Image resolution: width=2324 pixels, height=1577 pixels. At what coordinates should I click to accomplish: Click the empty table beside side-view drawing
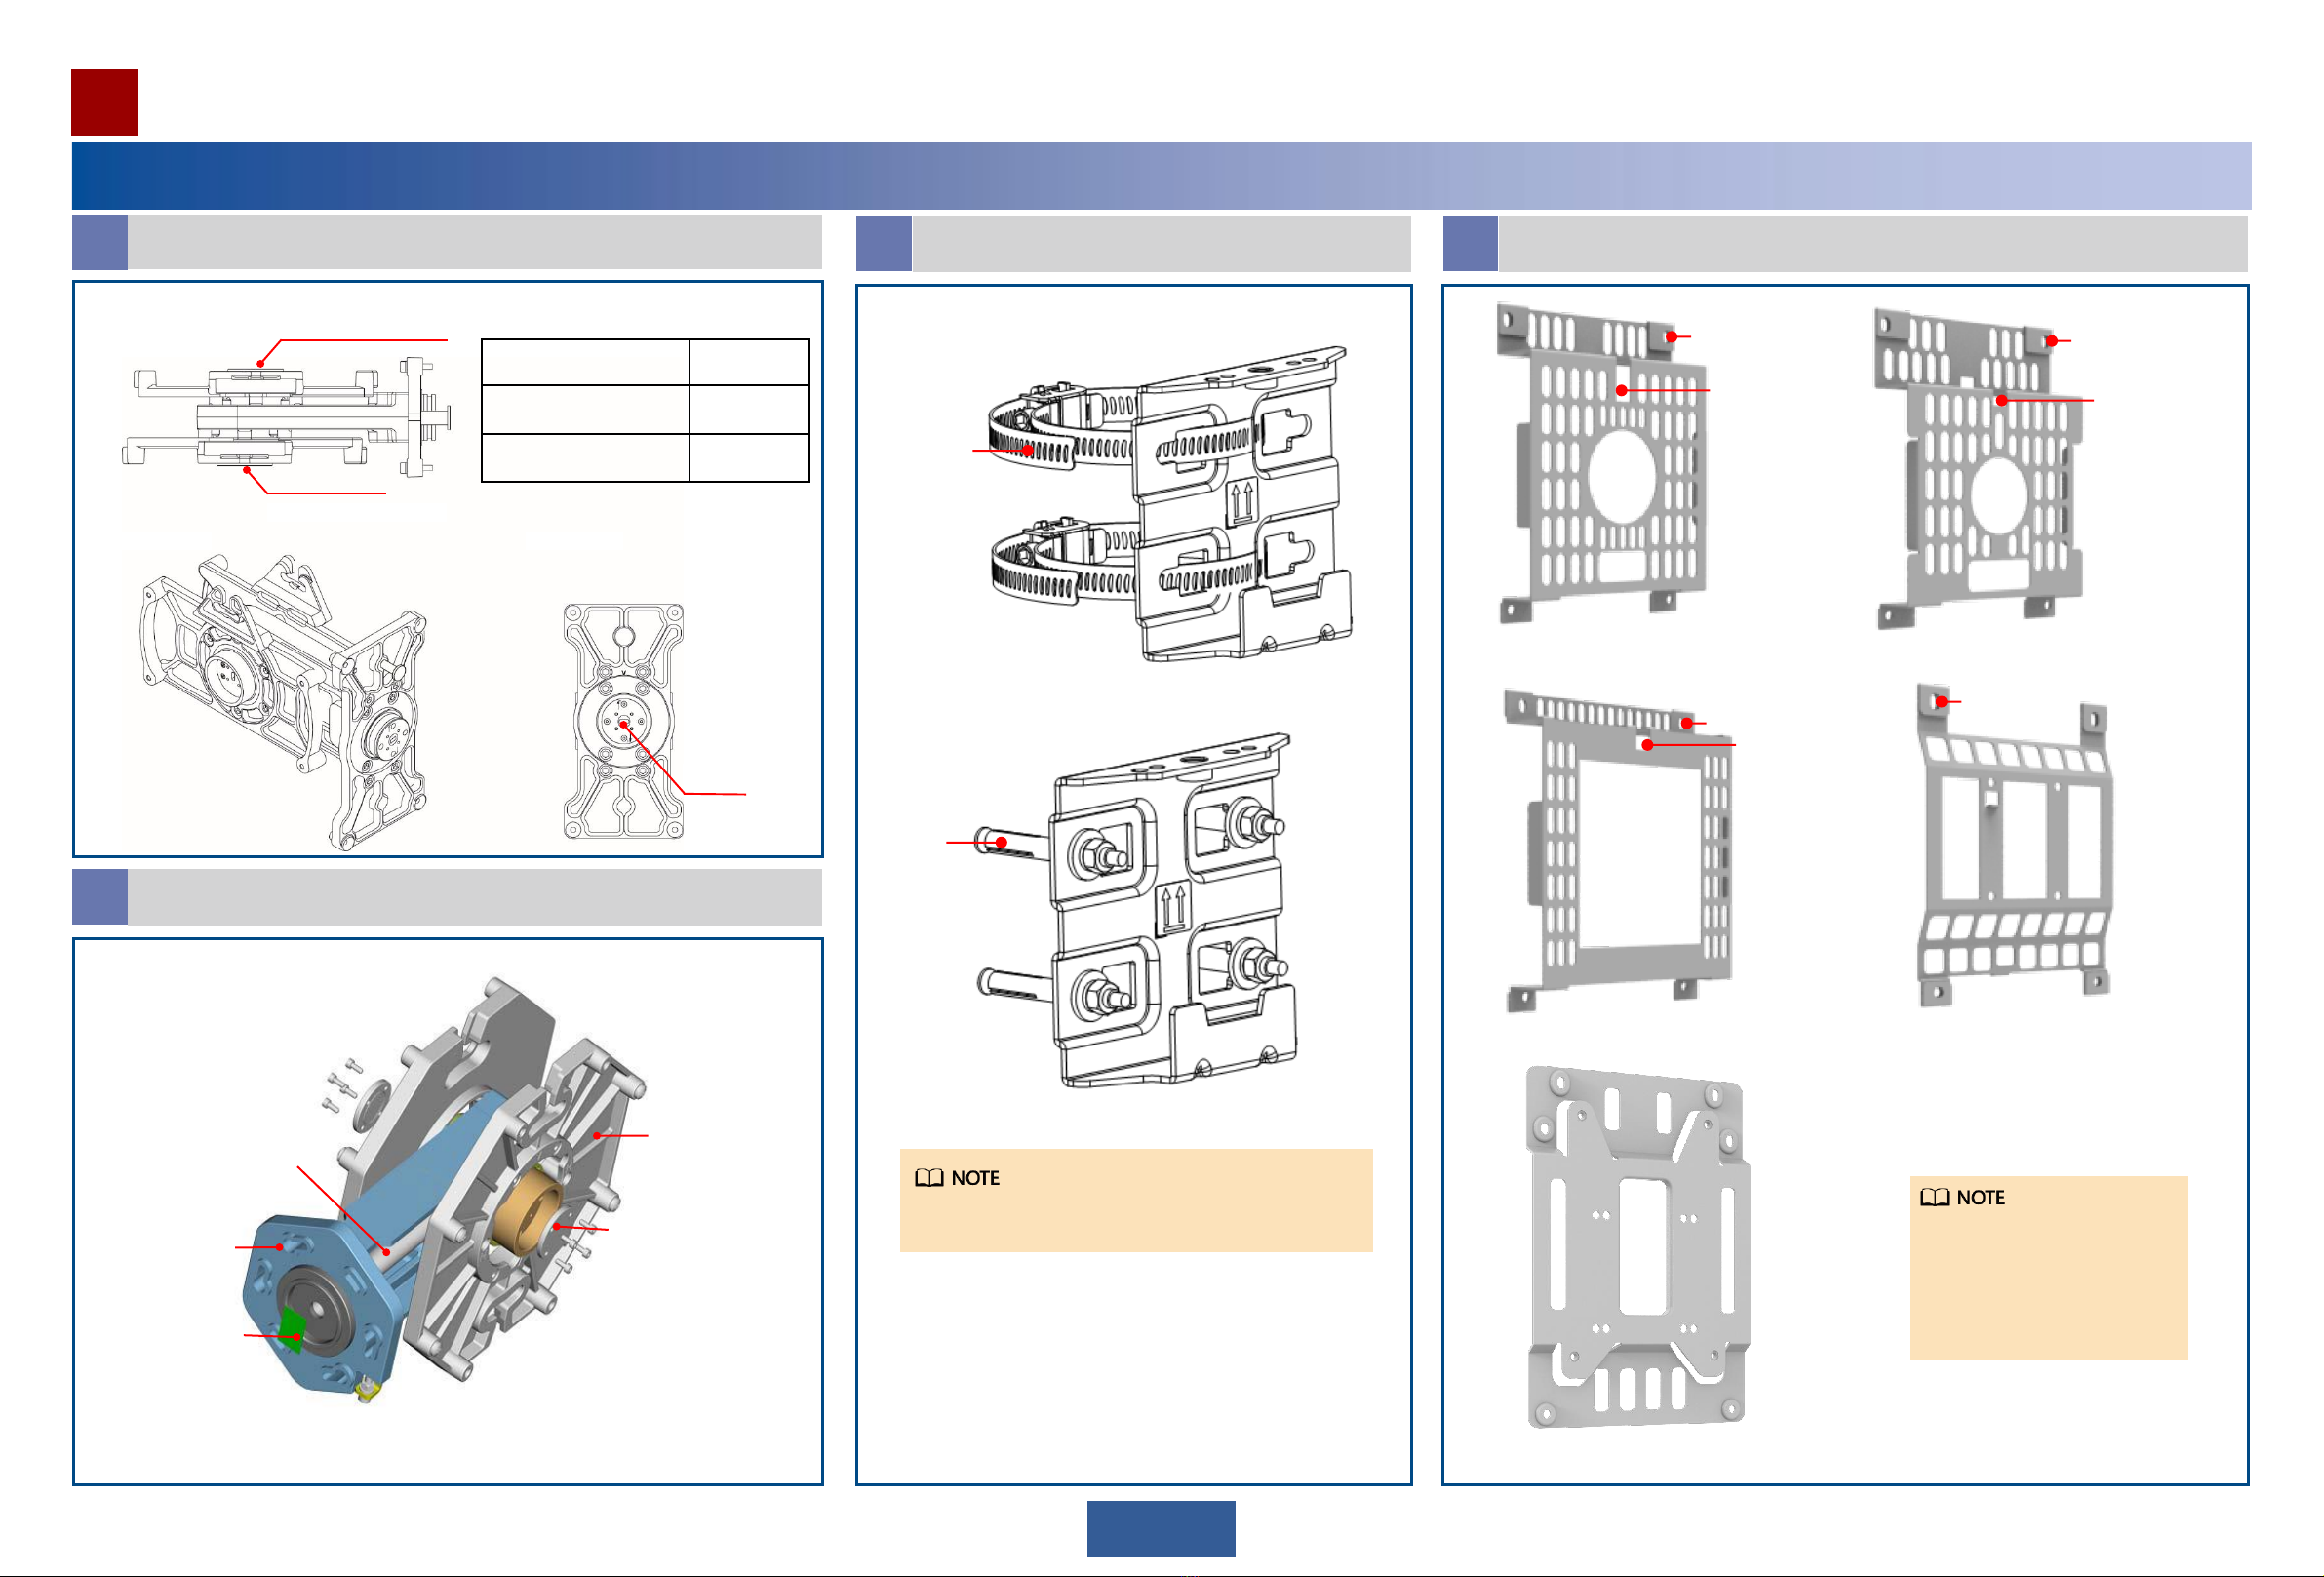click(x=645, y=410)
